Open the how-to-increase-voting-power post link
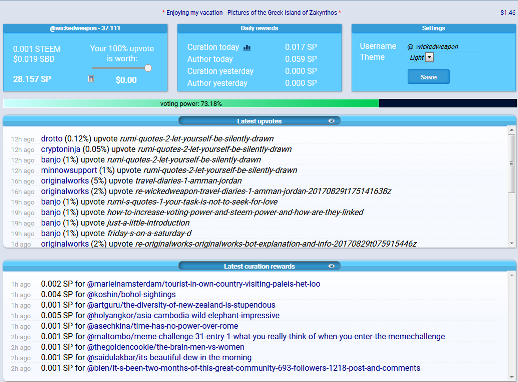518x382 pixels. [235, 212]
